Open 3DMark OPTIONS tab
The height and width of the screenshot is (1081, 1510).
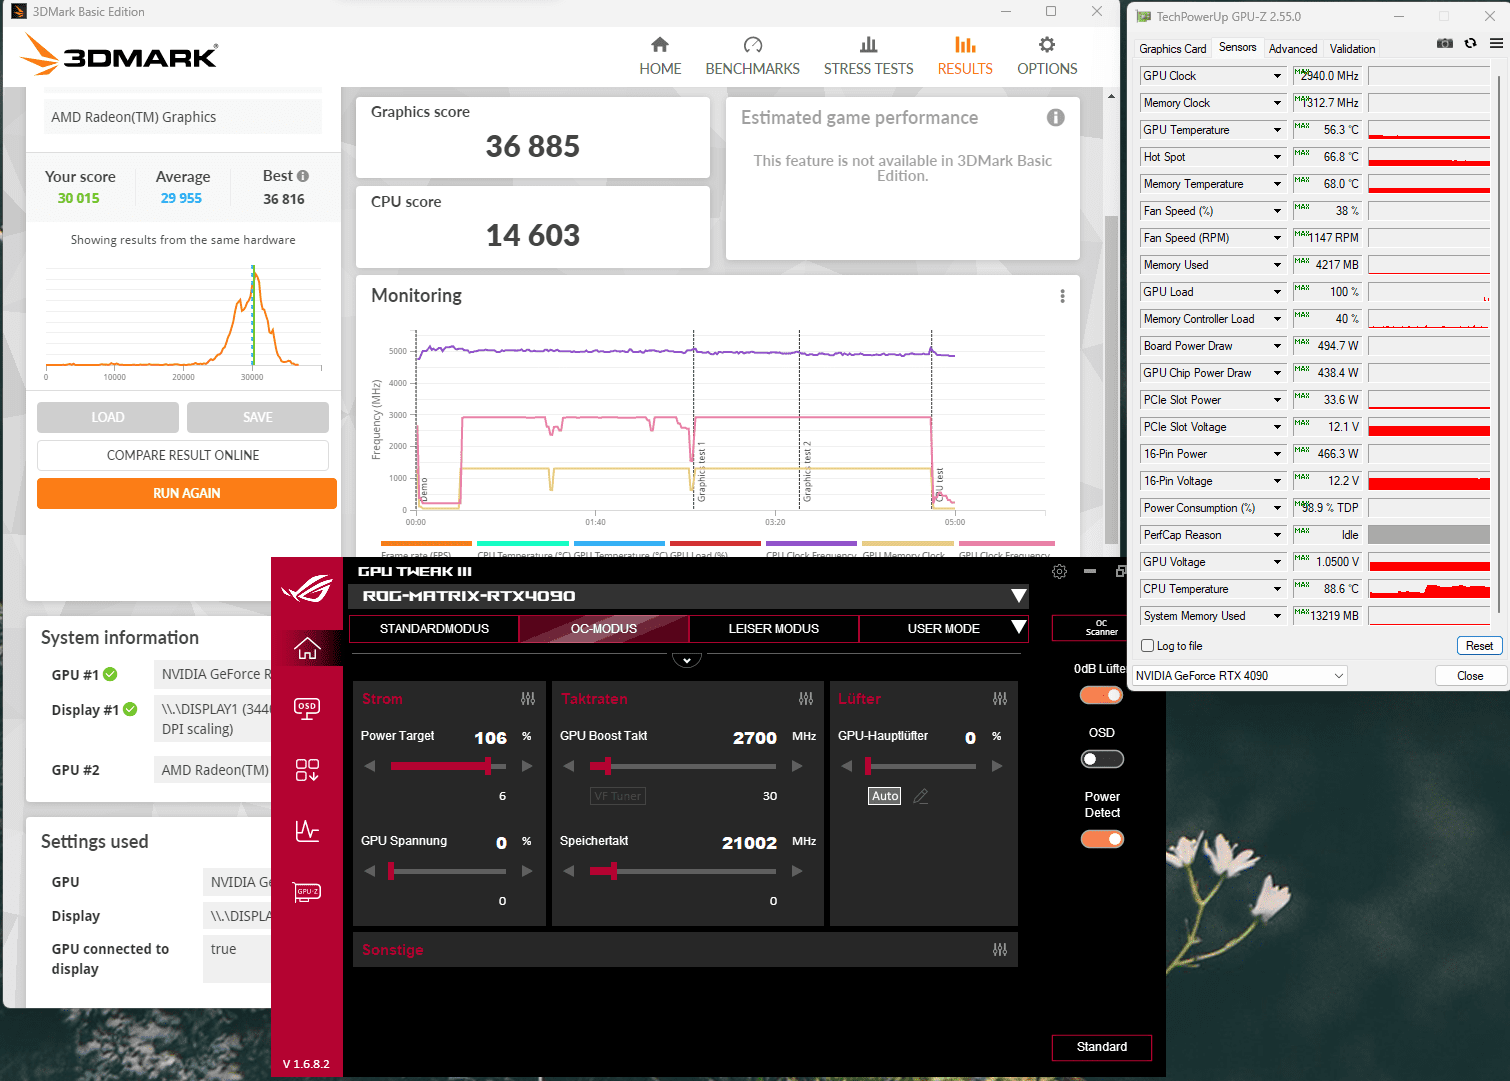coord(1047,56)
